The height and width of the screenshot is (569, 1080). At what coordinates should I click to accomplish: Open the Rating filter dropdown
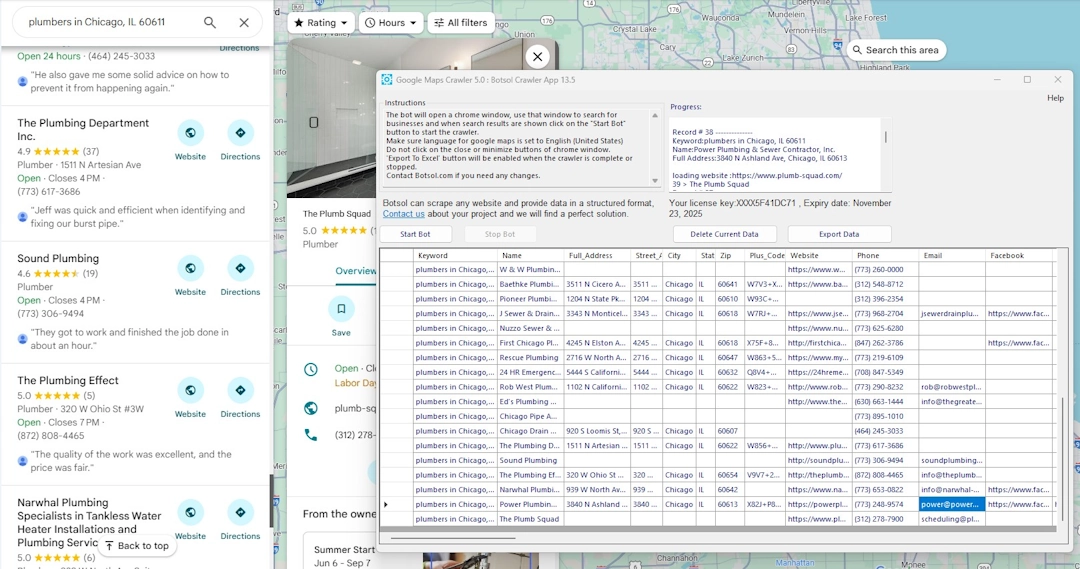pyautogui.click(x=321, y=23)
